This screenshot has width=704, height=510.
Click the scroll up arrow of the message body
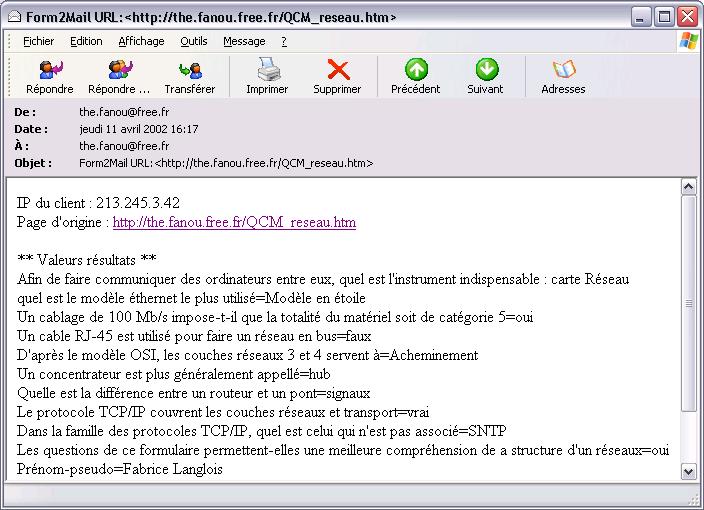point(689,187)
